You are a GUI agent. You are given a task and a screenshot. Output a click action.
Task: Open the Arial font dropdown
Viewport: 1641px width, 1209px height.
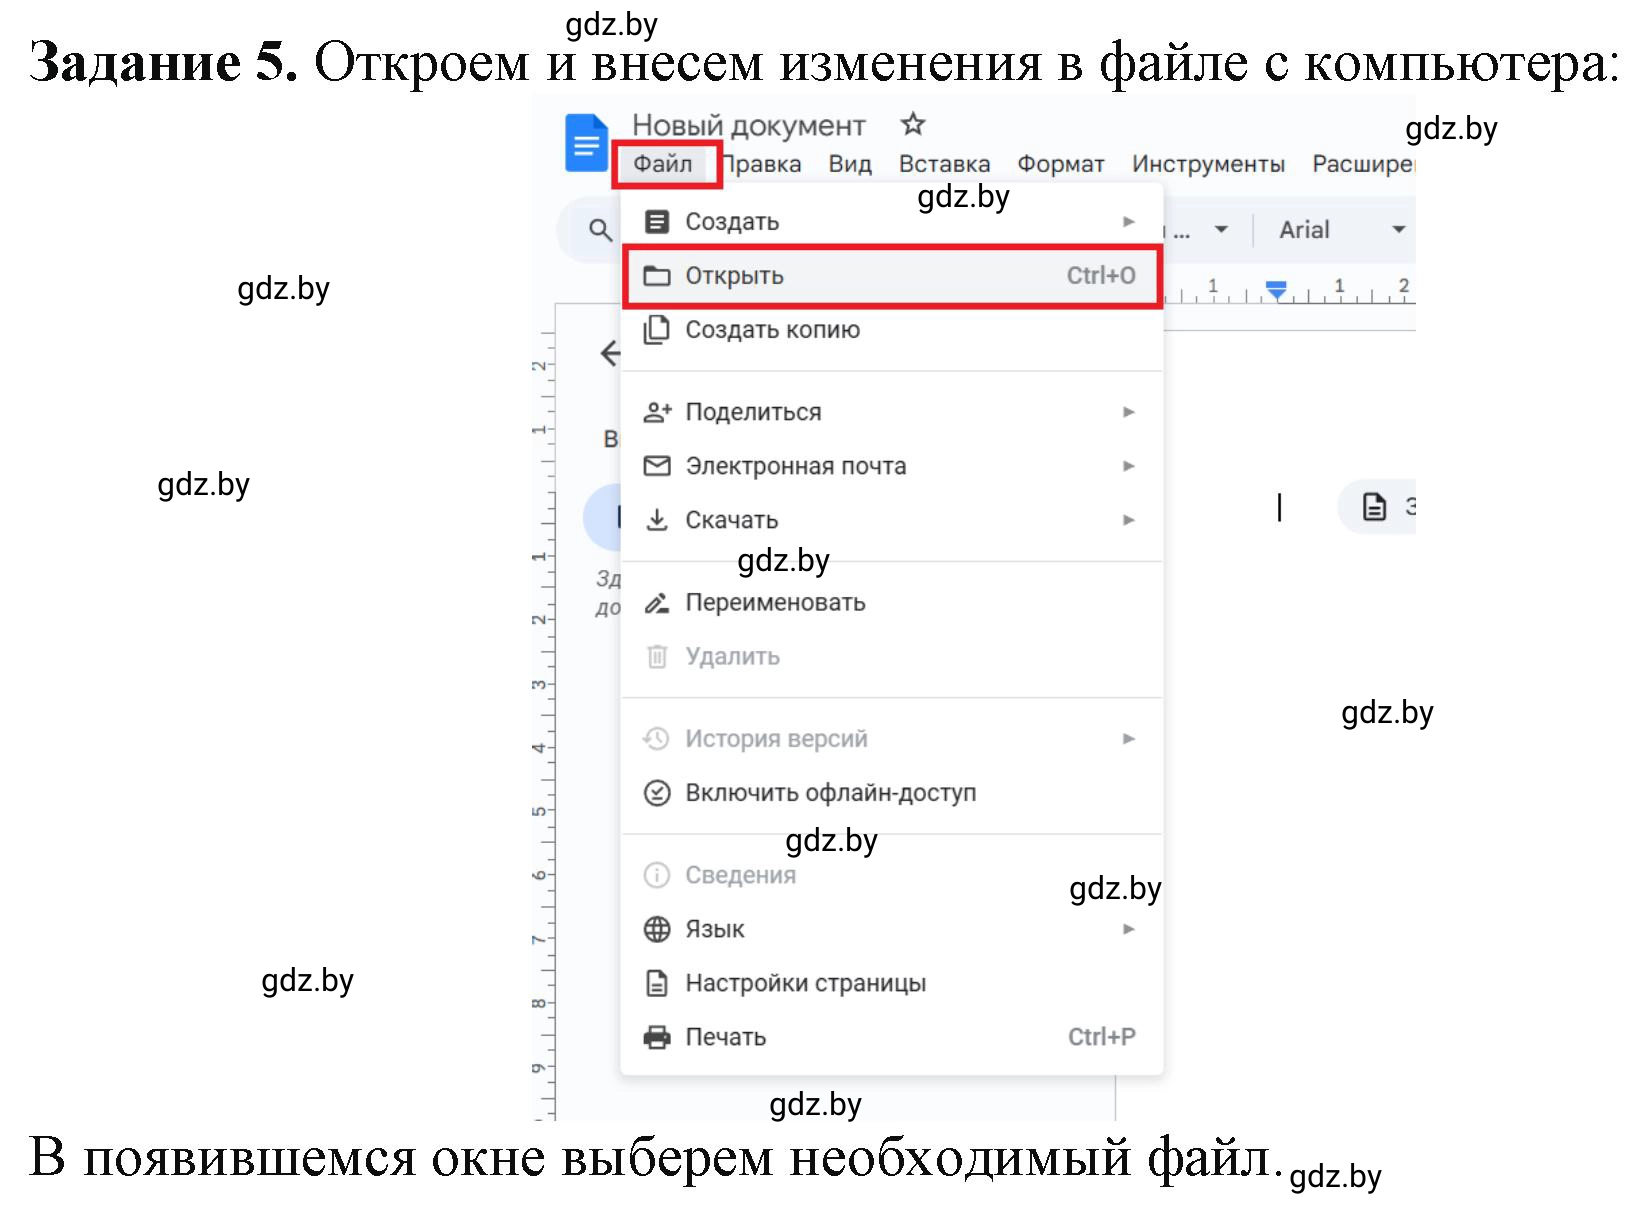[x=1342, y=230]
